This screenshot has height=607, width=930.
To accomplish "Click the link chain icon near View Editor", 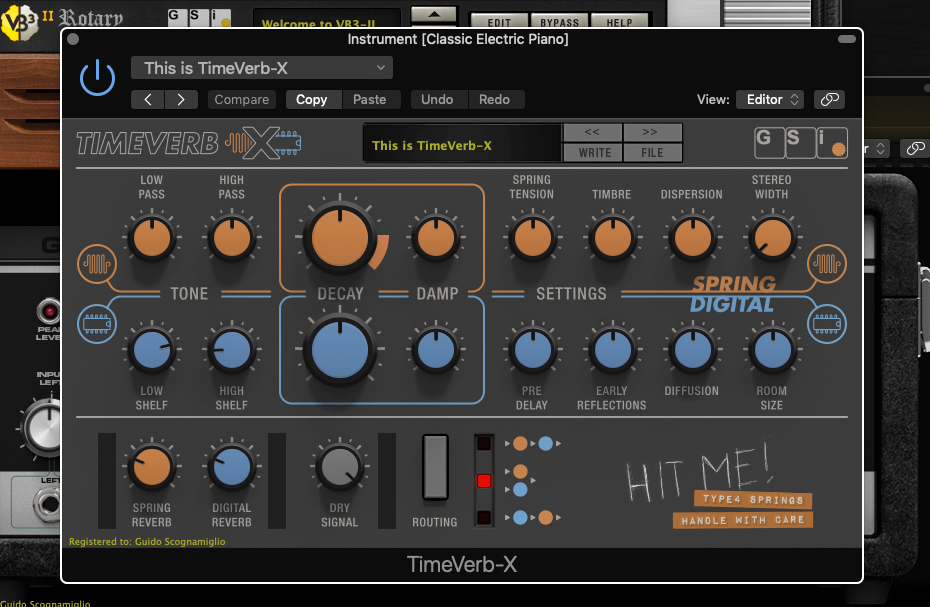I will pos(829,99).
